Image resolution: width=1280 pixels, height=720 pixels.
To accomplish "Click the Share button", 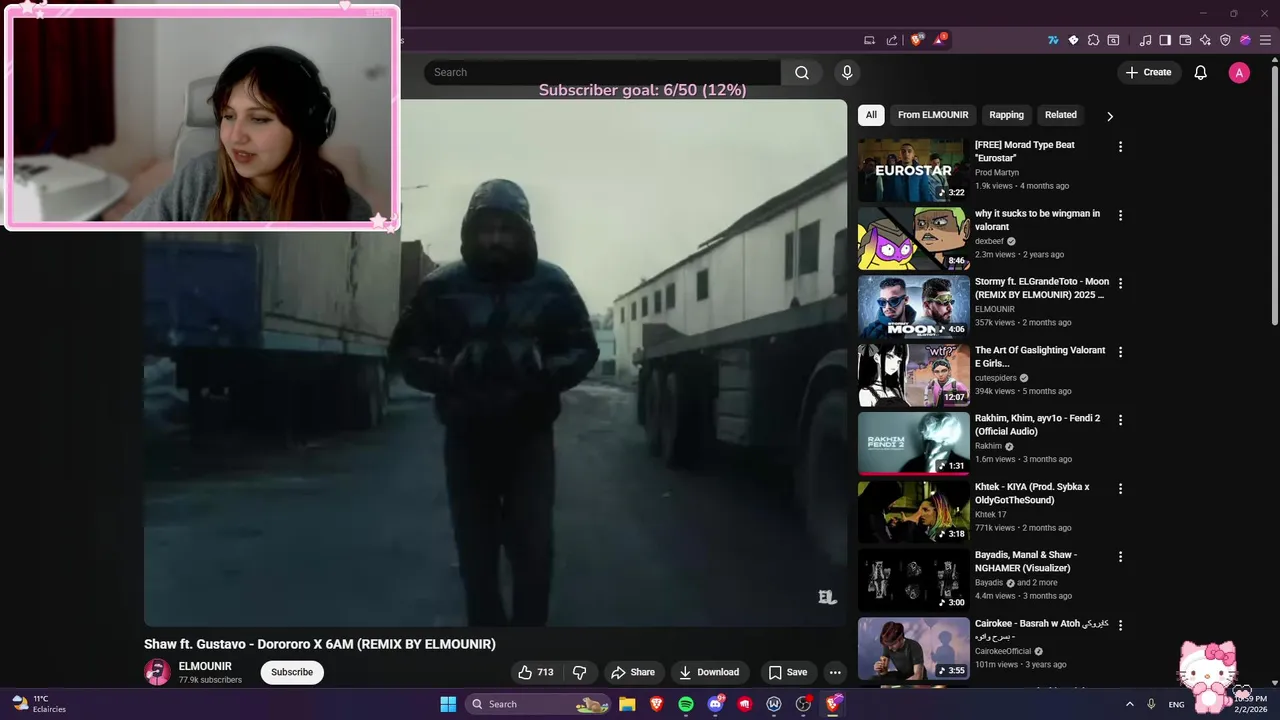I will [x=633, y=672].
